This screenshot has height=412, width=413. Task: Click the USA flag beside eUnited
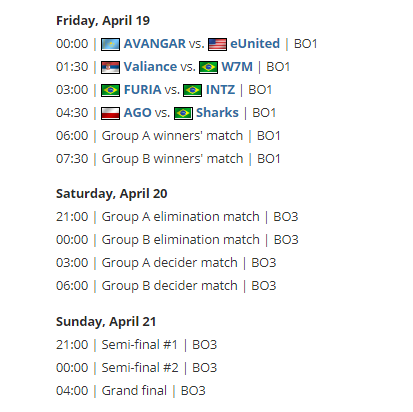click(217, 44)
